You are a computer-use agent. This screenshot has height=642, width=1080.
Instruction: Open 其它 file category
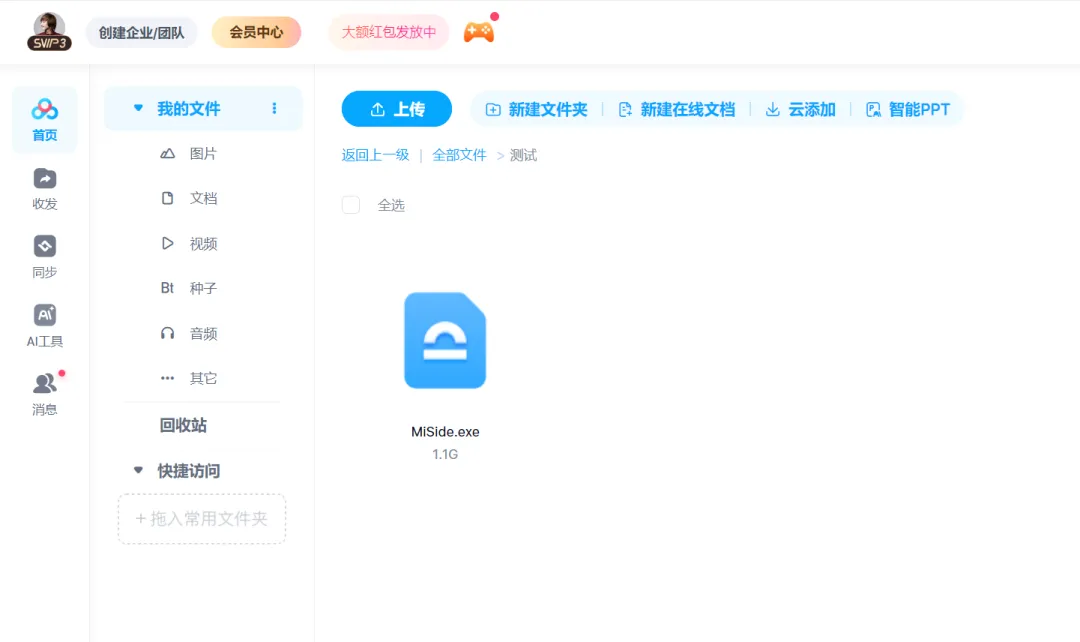click(x=203, y=378)
